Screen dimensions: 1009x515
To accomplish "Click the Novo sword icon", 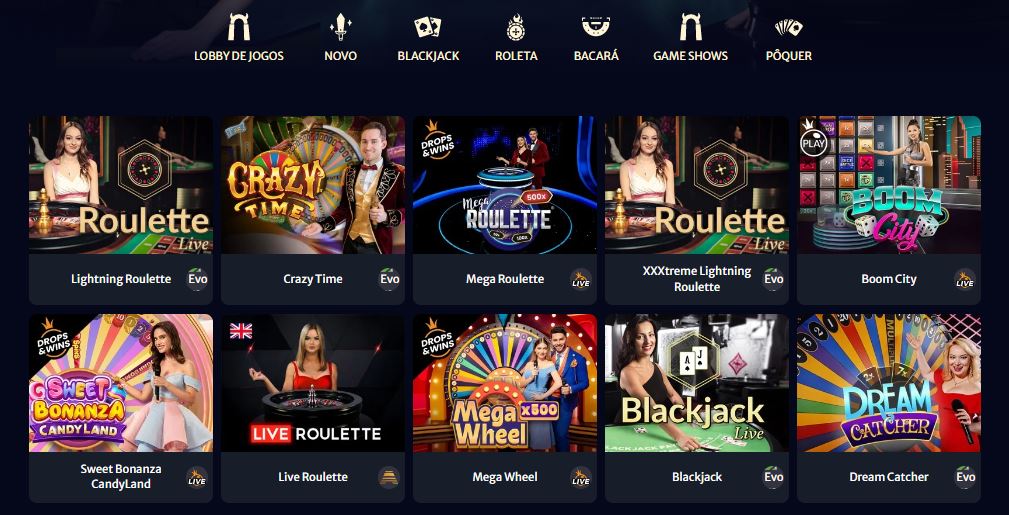I will [x=340, y=27].
